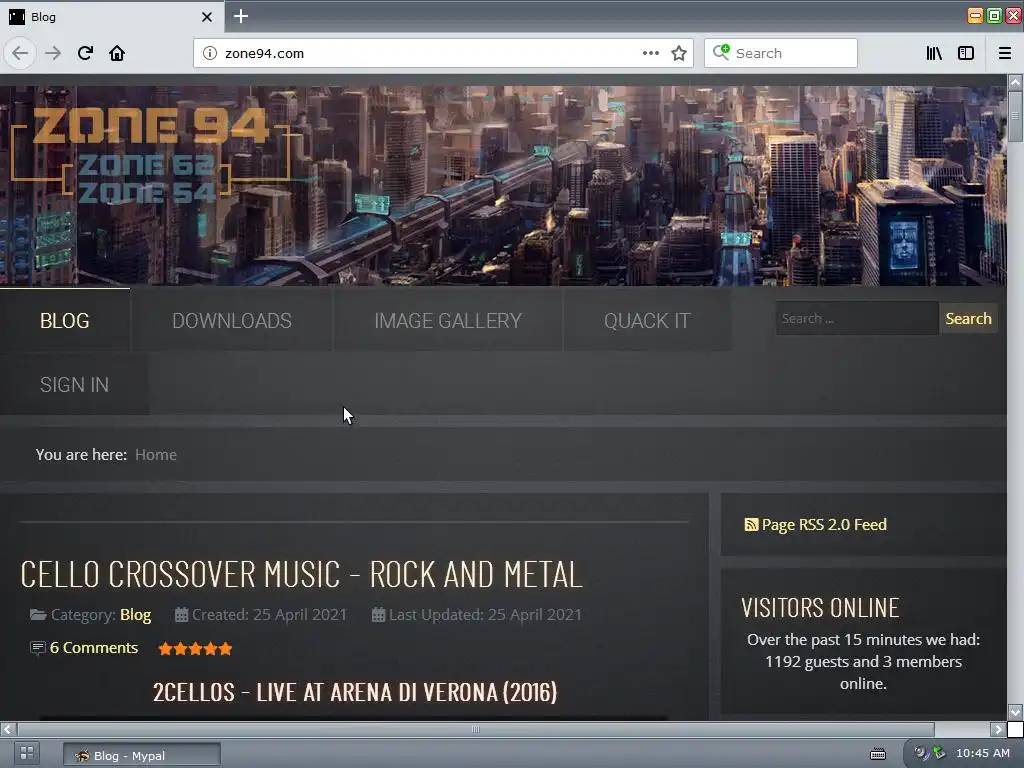Click the orange RSS feed icon

click(751, 524)
